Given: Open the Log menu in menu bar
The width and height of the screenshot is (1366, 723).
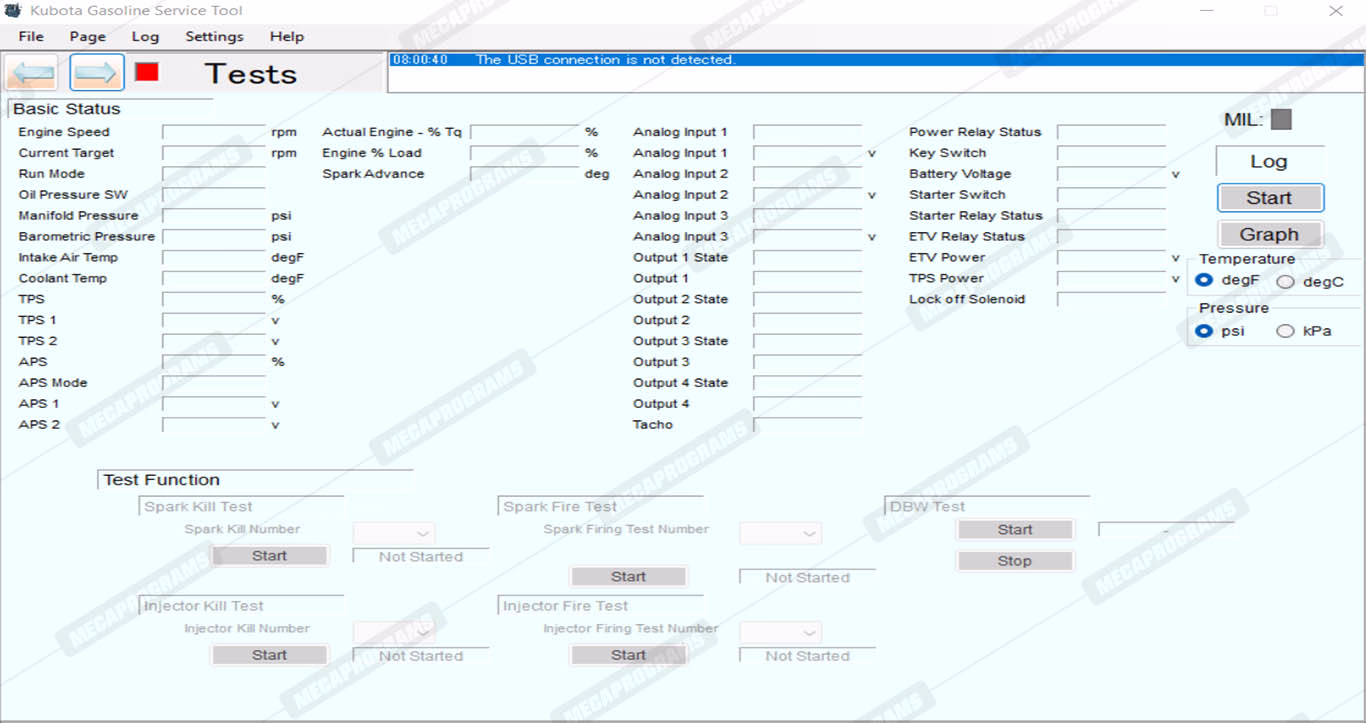Looking at the screenshot, I should click(145, 37).
